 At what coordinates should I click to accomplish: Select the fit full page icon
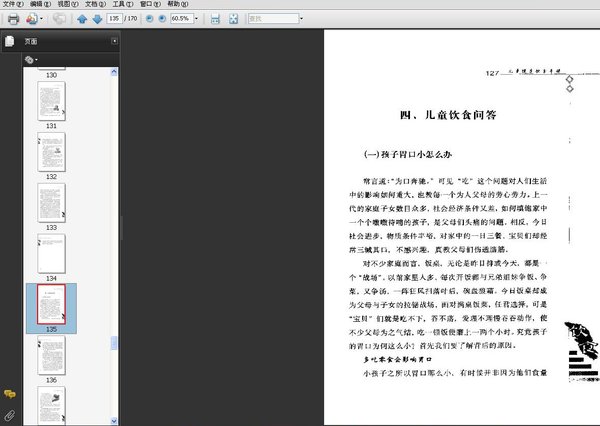[x=233, y=19]
